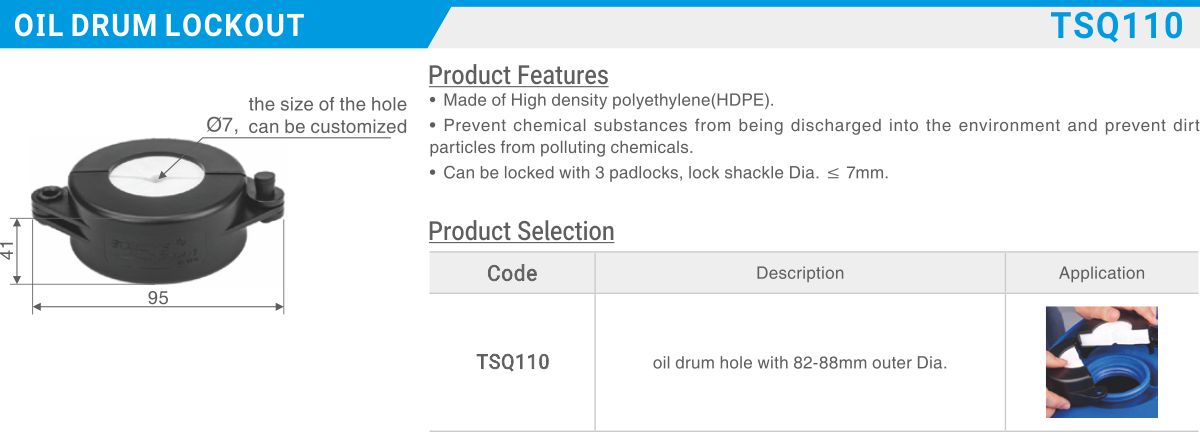Click the 41 height dimension label

click(x=8, y=251)
